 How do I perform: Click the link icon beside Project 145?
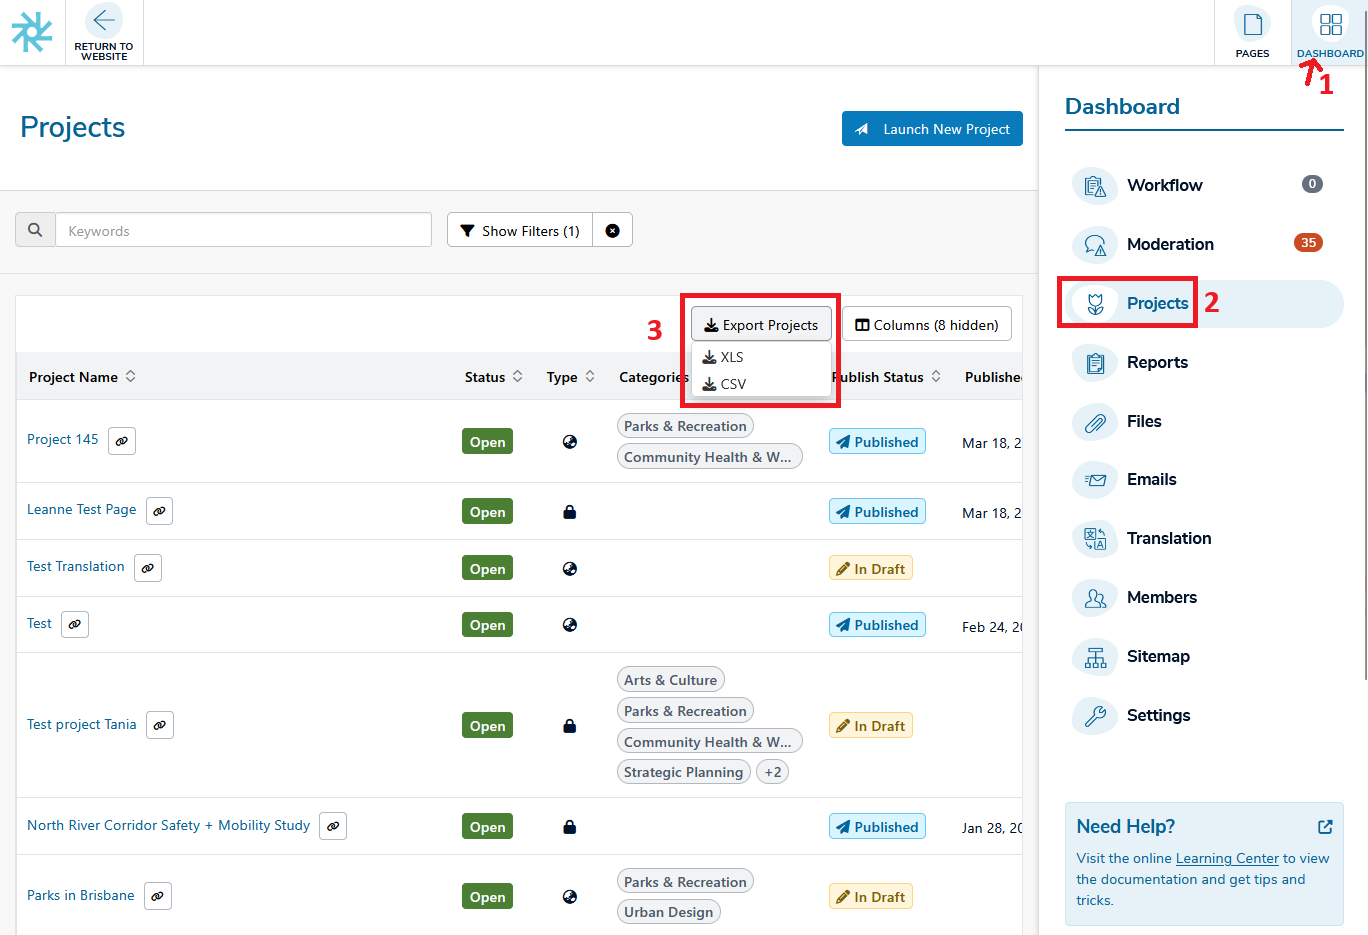click(122, 441)
